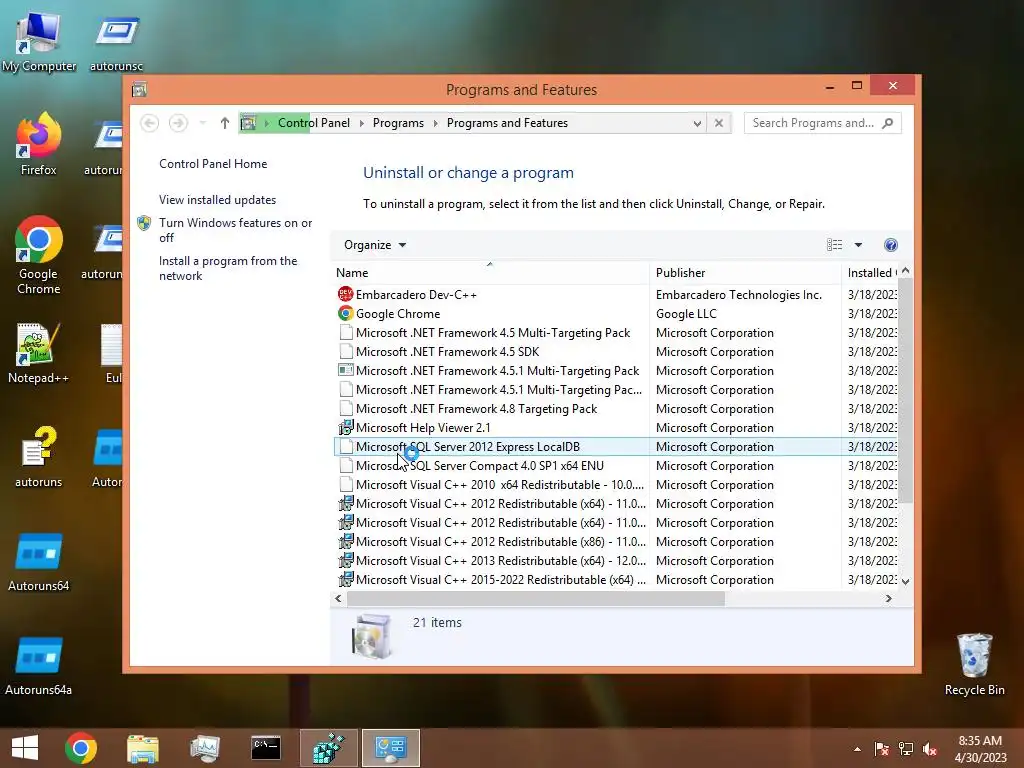Click the muted volume tray icon
1024x768 pixels.
pos(930,749)
